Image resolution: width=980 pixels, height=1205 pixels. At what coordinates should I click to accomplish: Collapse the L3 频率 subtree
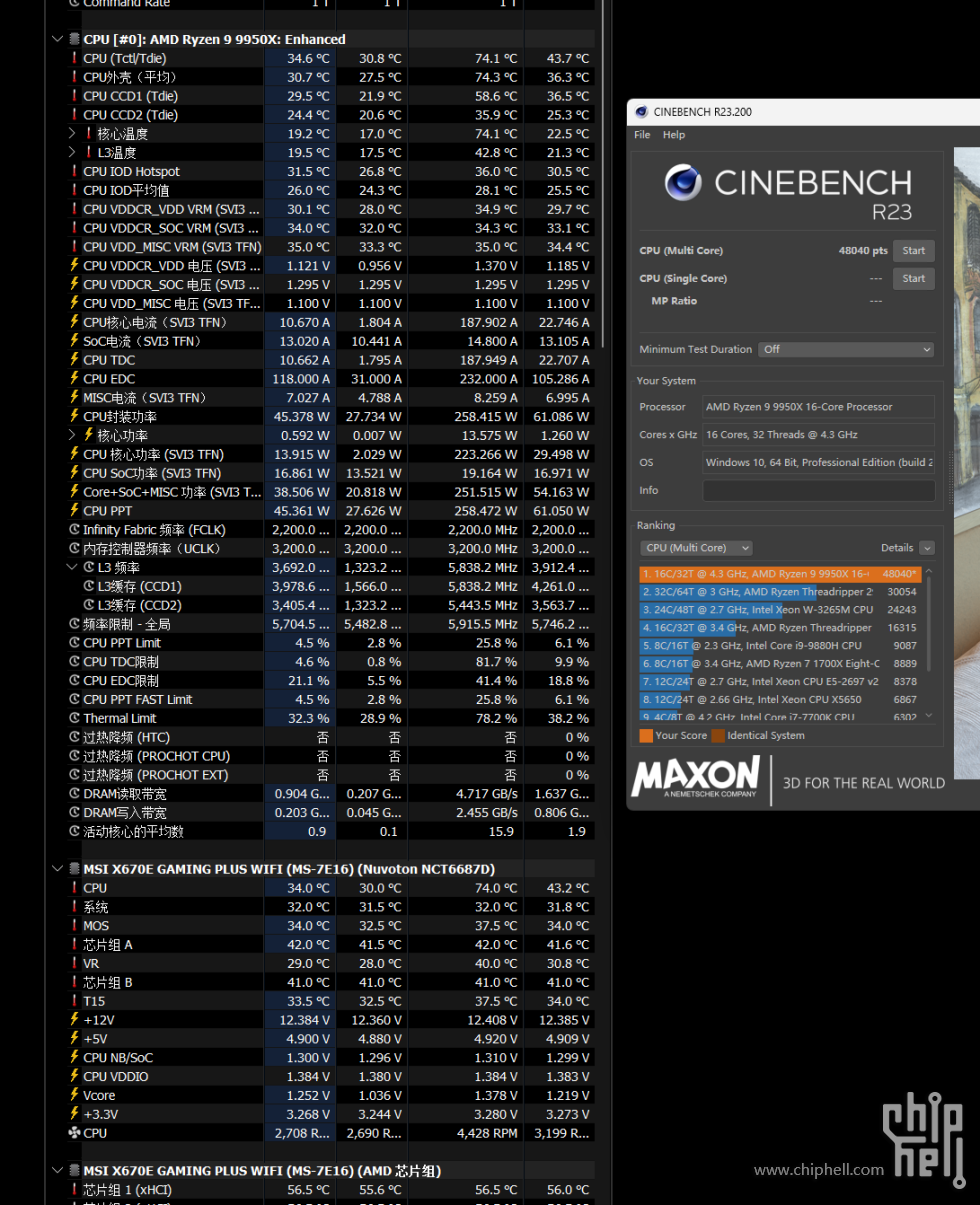tap(72, 567)
